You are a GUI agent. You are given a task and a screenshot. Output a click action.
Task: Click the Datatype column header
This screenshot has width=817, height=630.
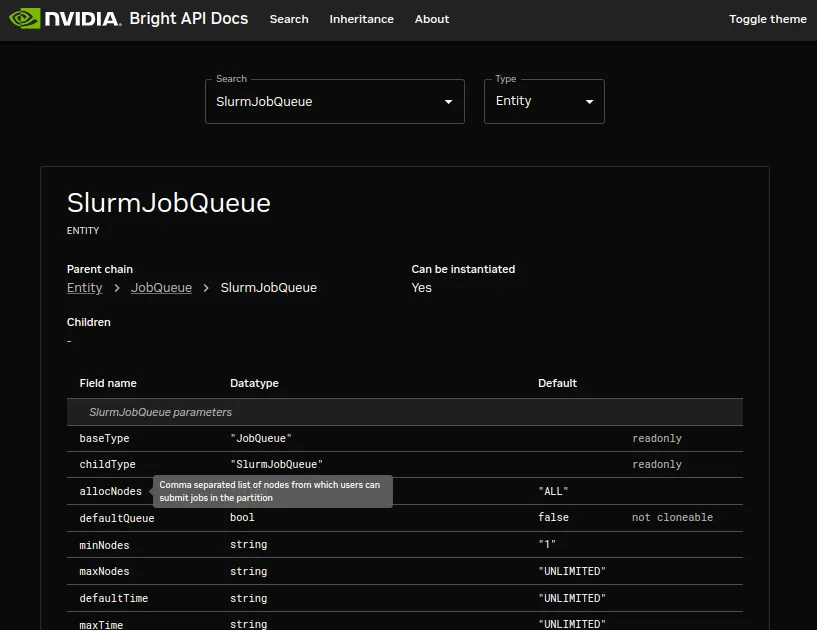coord(254,383)
